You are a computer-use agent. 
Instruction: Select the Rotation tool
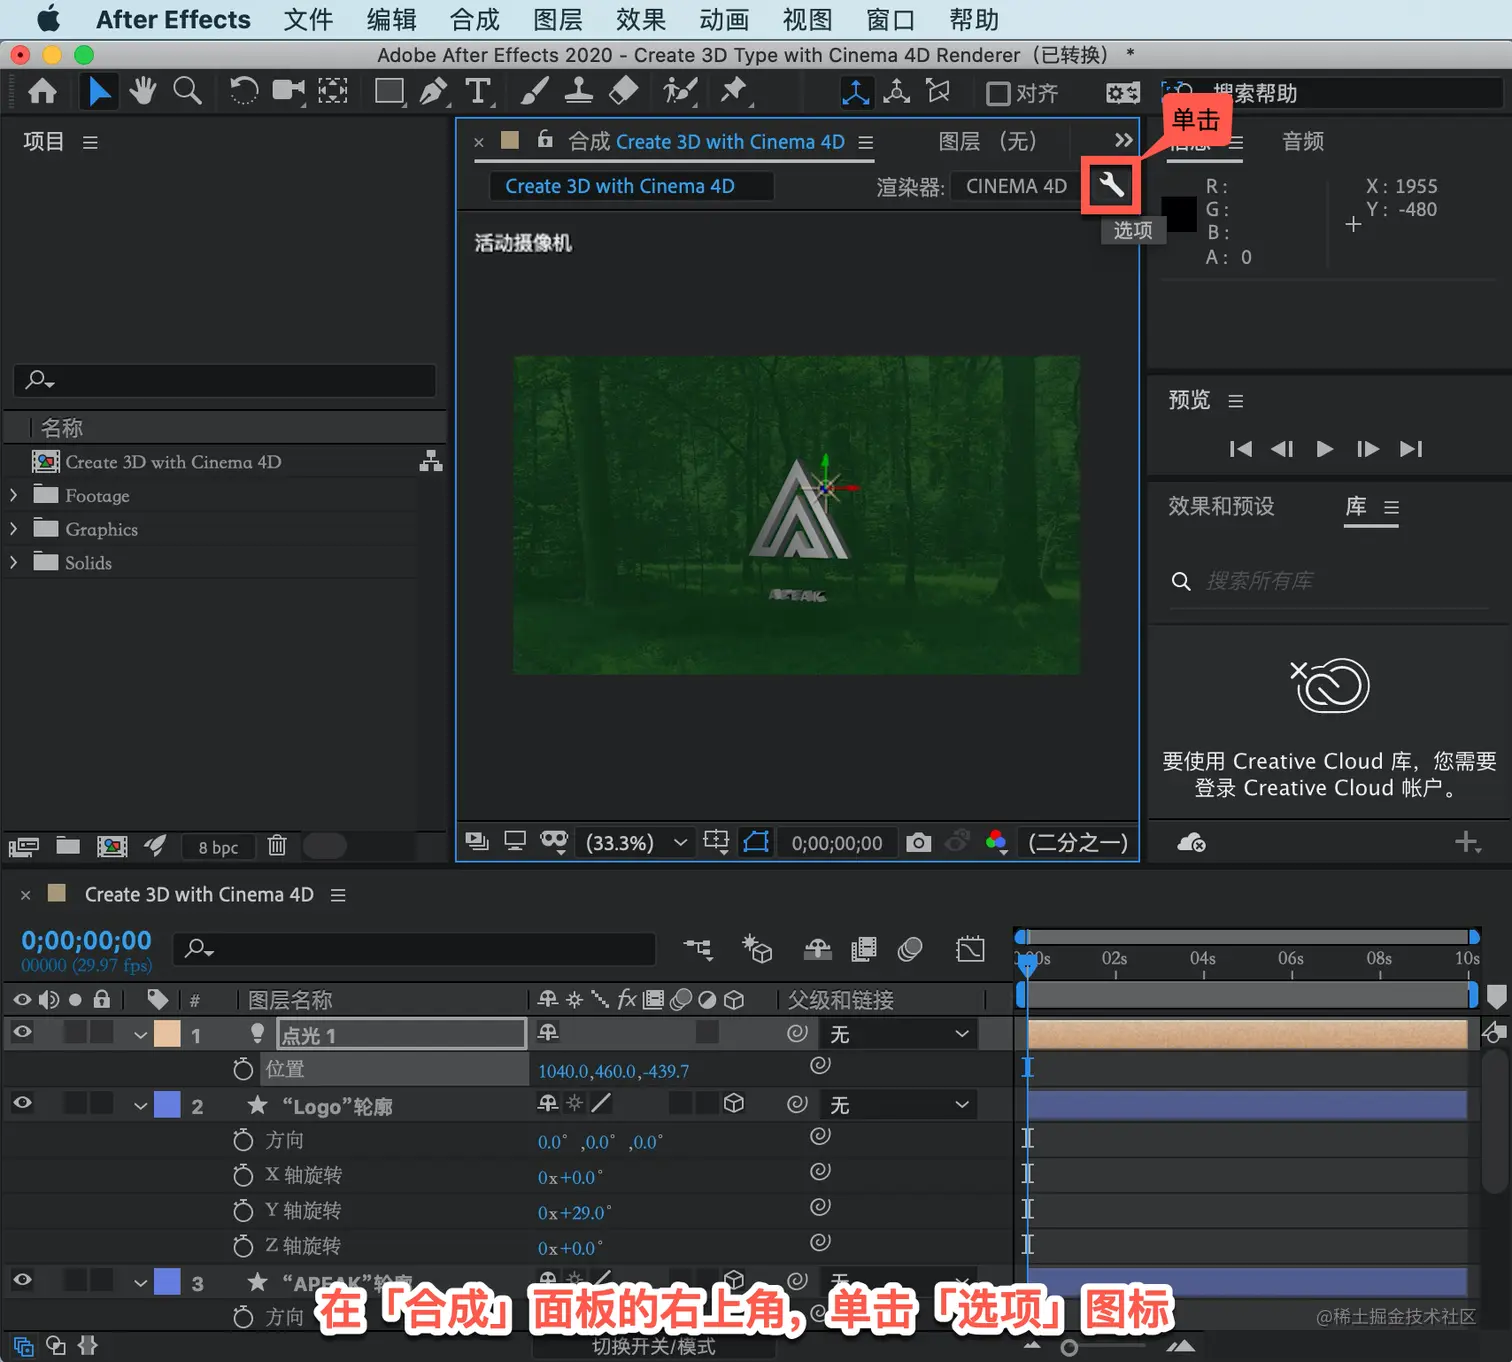pyautogui.click(x=243, y=91)
